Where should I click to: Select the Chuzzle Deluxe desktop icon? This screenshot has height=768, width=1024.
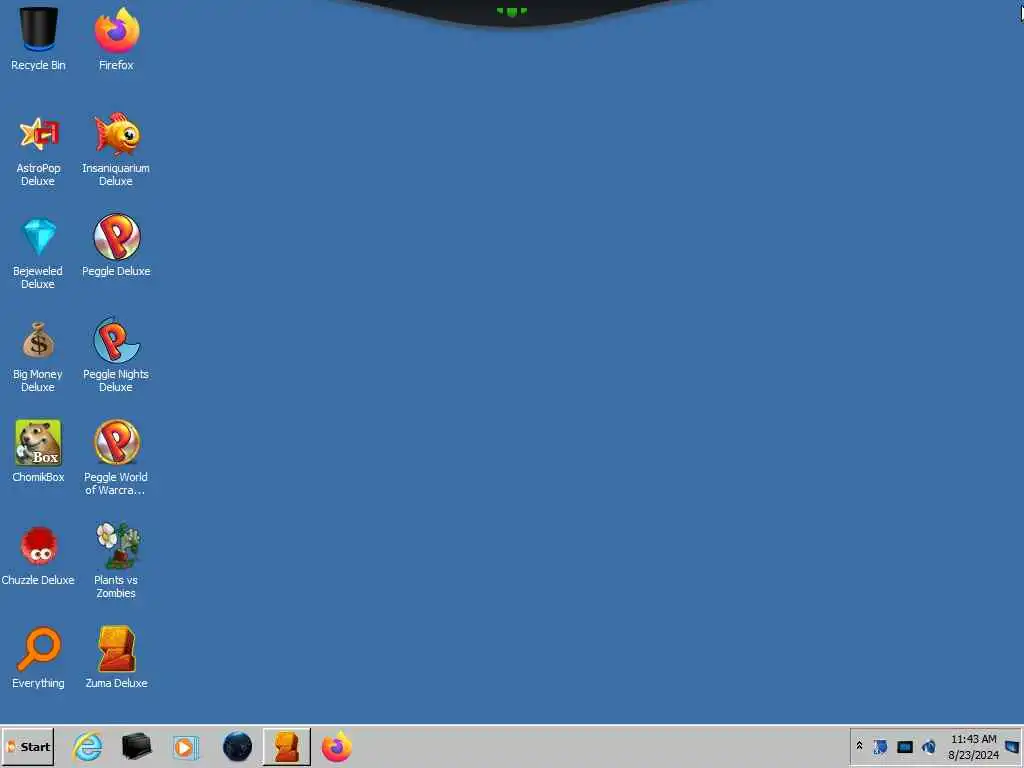tap(38, 555)
